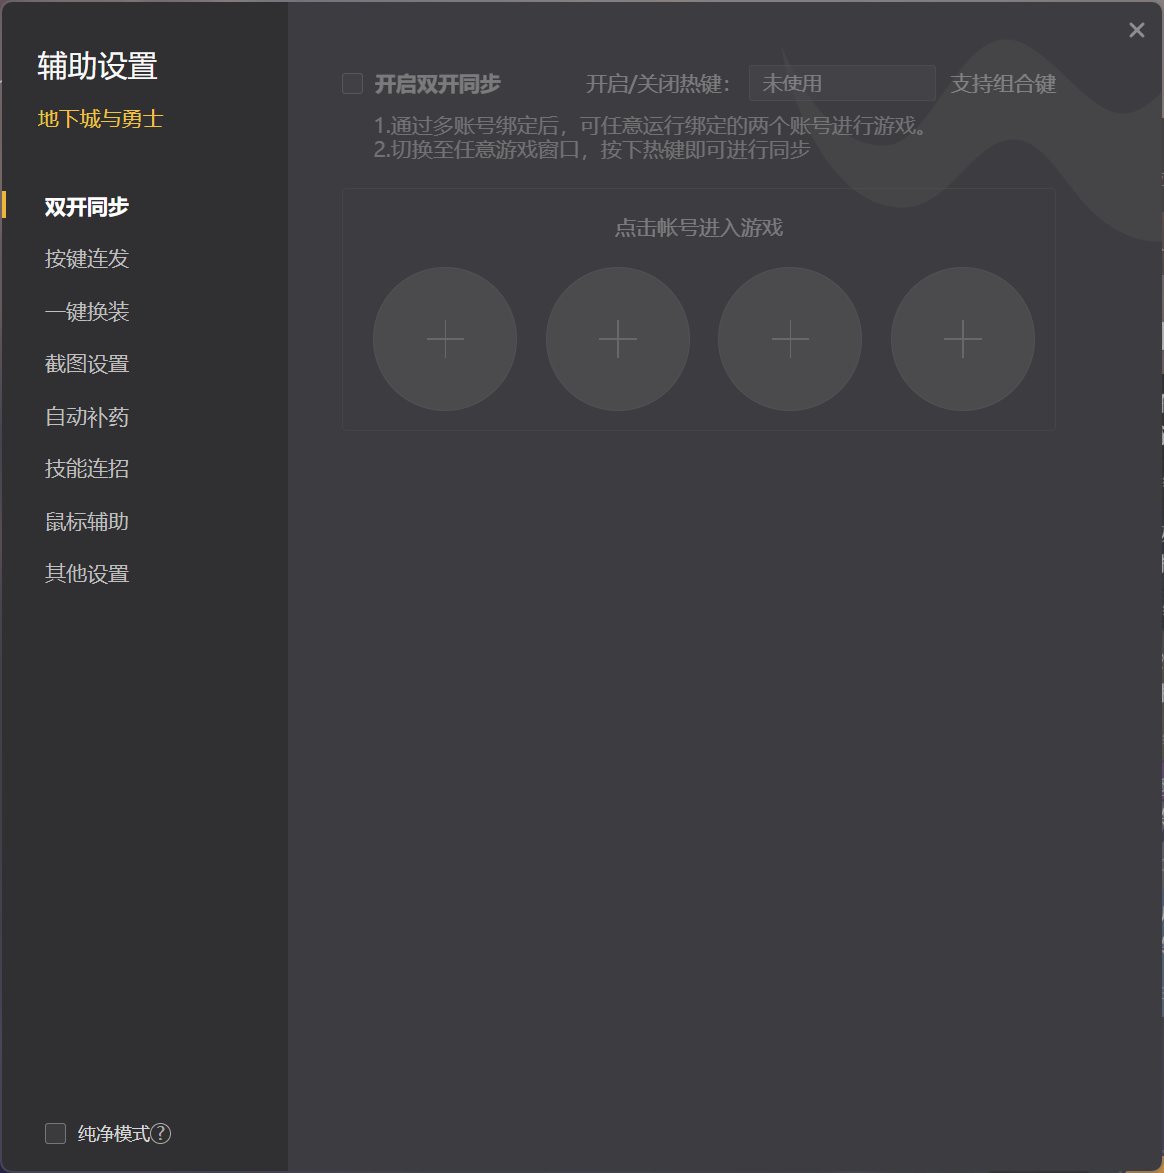The height and width of the screenshot is (1173, 1164).
Task: Click instruction line starting with 1.通过多账号绑定后
Action: coord(651,126)
